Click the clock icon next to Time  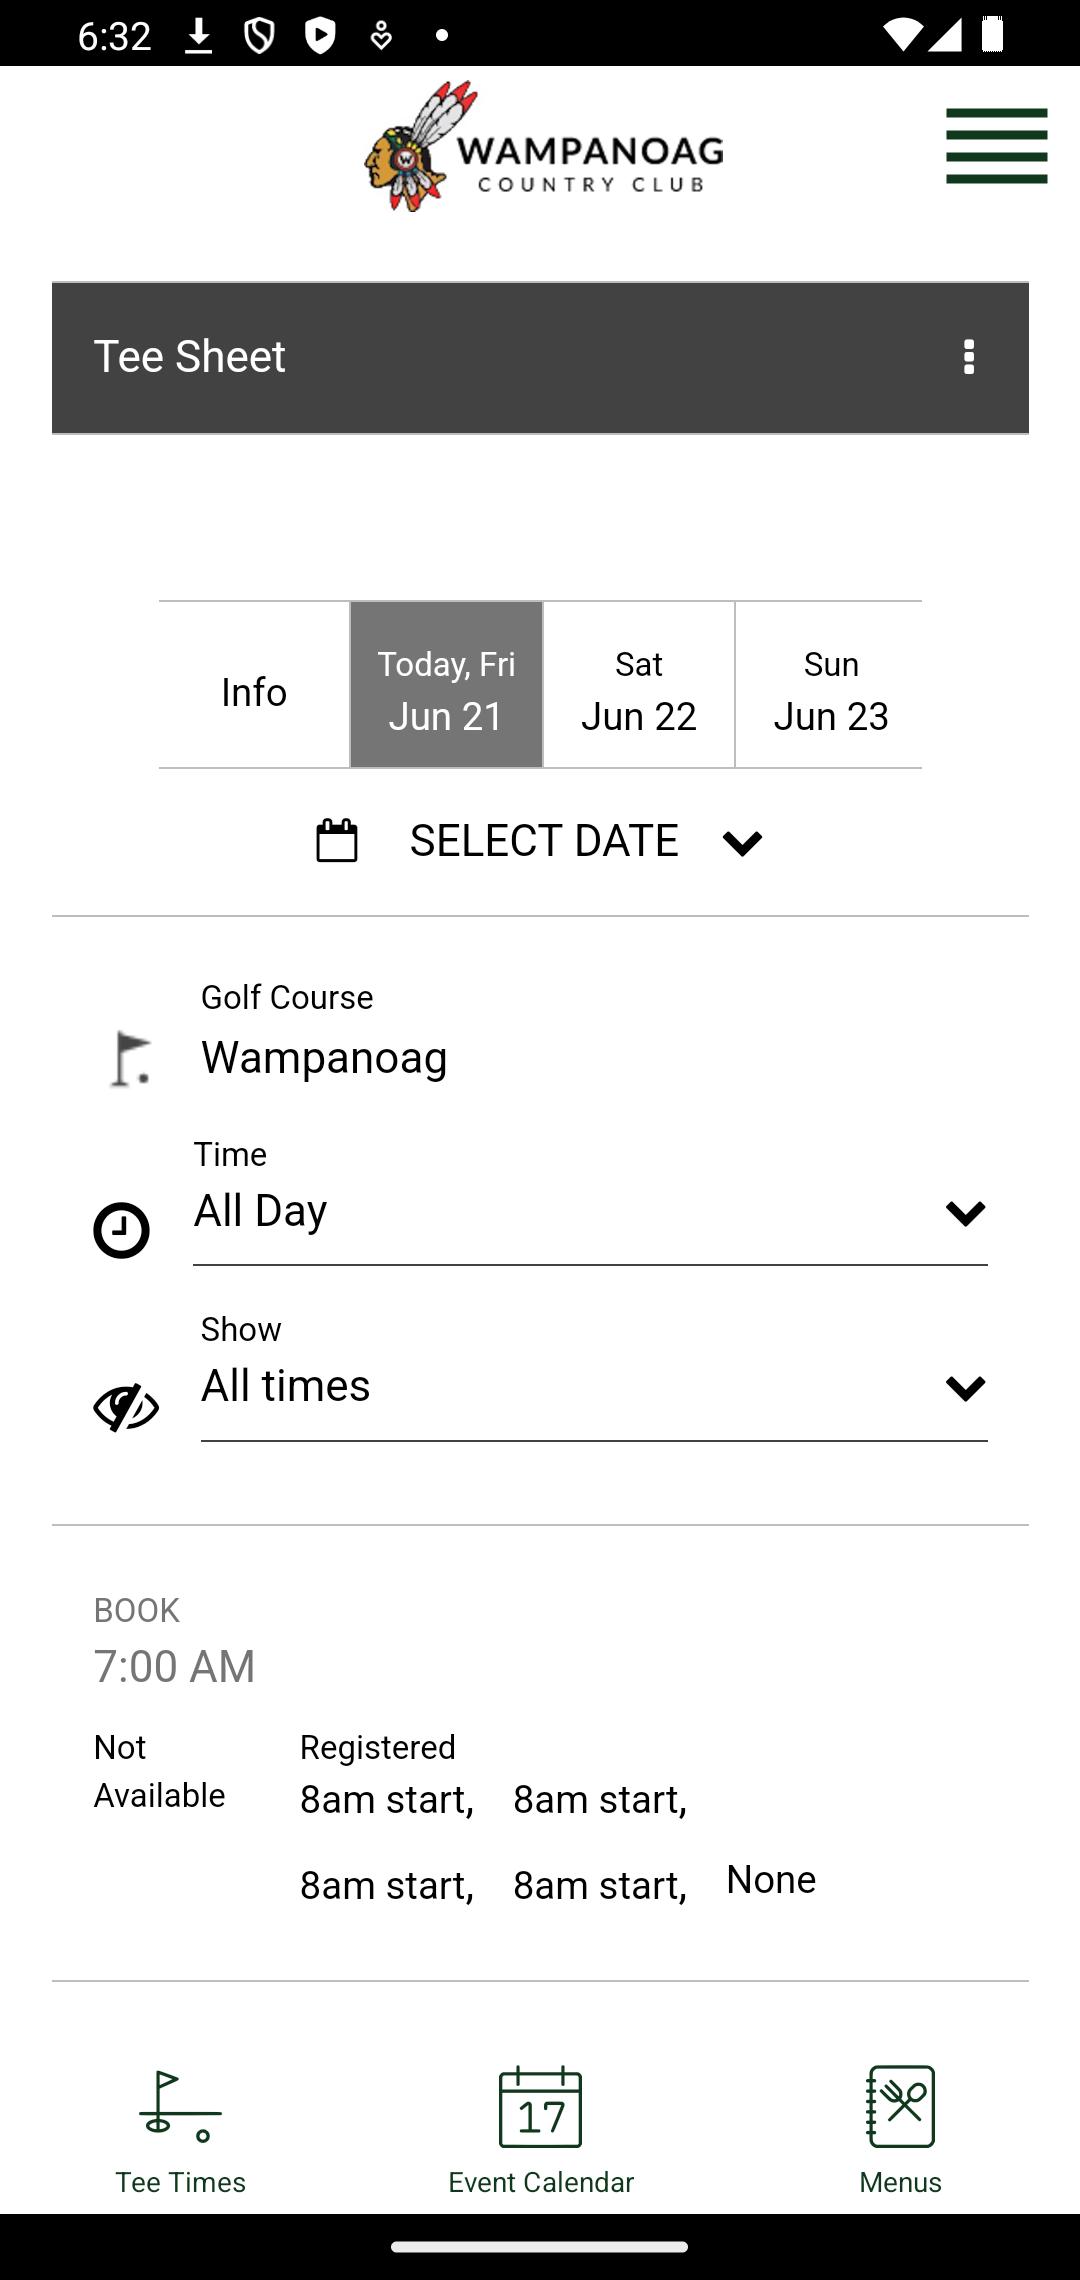click(x=121, y=1229)
